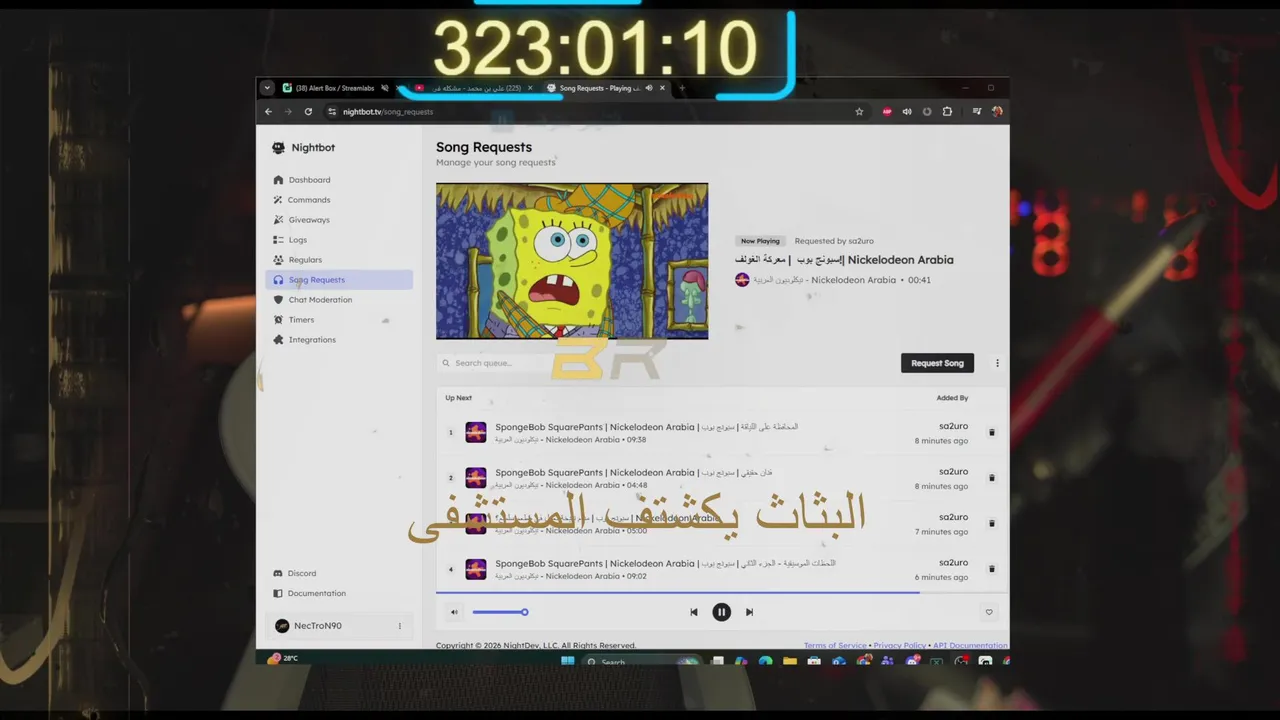The height and width of the screenshot is (720, 1280).
Task: Select Song Requests sidebar item
Action: pyautogui.click(x=339, y=280)
